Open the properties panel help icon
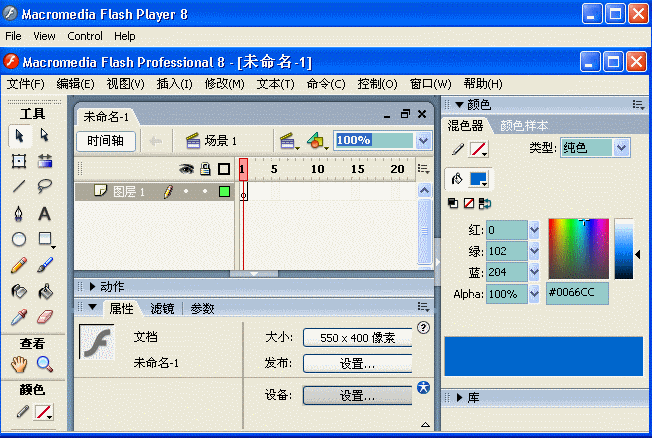 coord(423,328)
